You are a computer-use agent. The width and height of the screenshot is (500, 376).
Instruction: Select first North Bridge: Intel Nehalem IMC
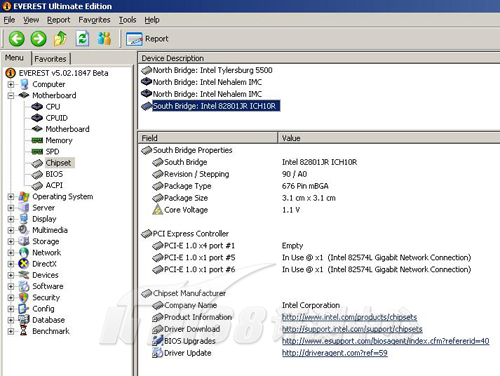[207, 82]
